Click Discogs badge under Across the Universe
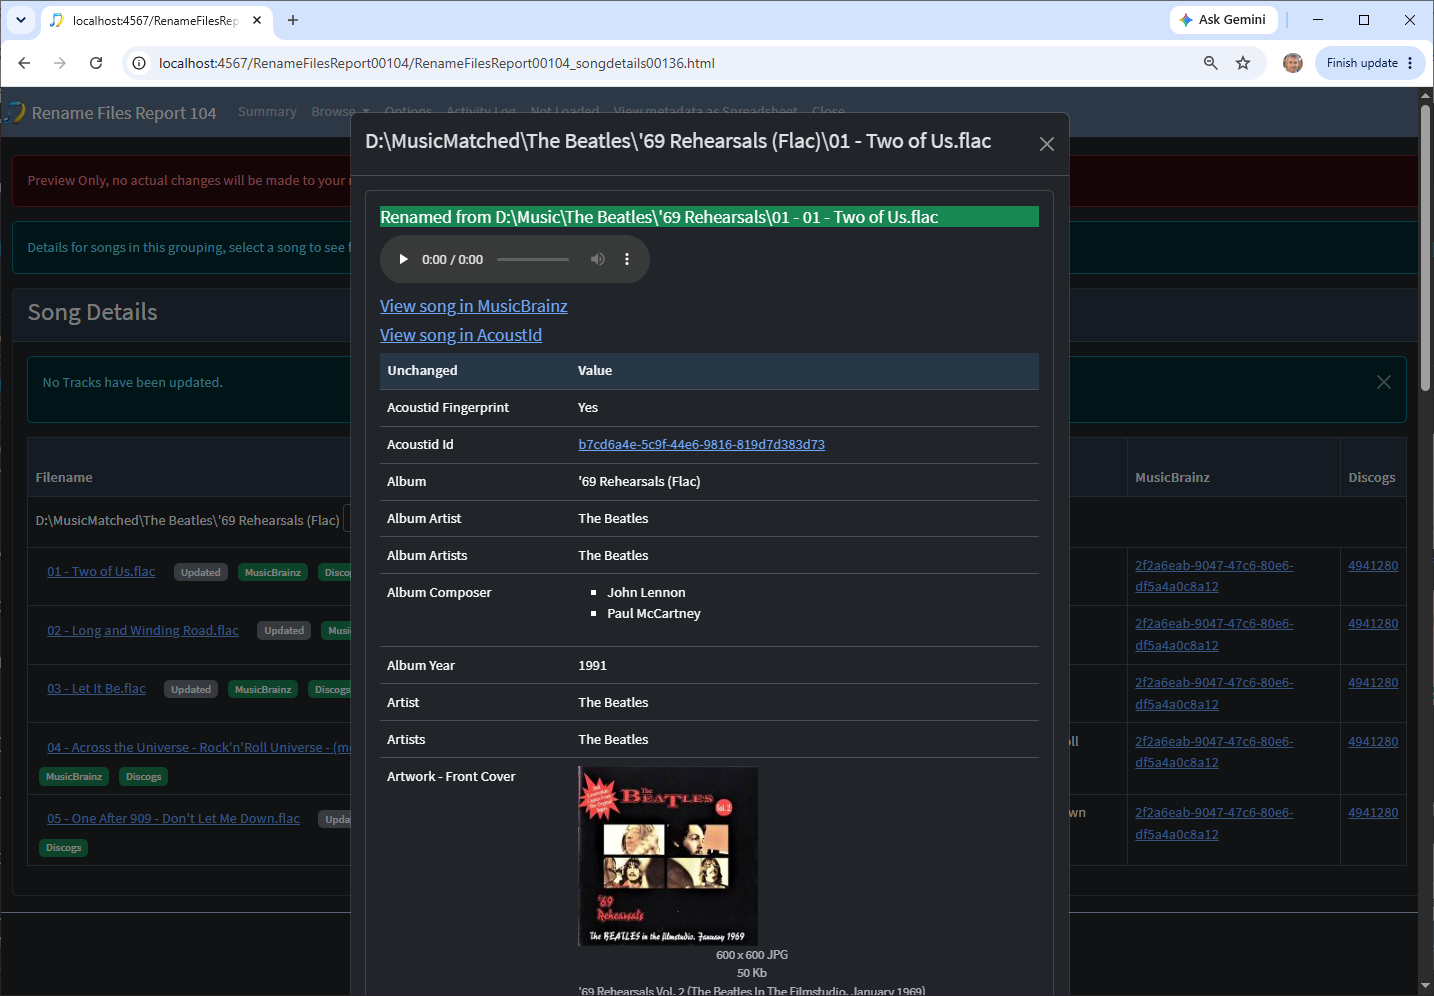1434x996 pixels. click(x=144, y=777)
